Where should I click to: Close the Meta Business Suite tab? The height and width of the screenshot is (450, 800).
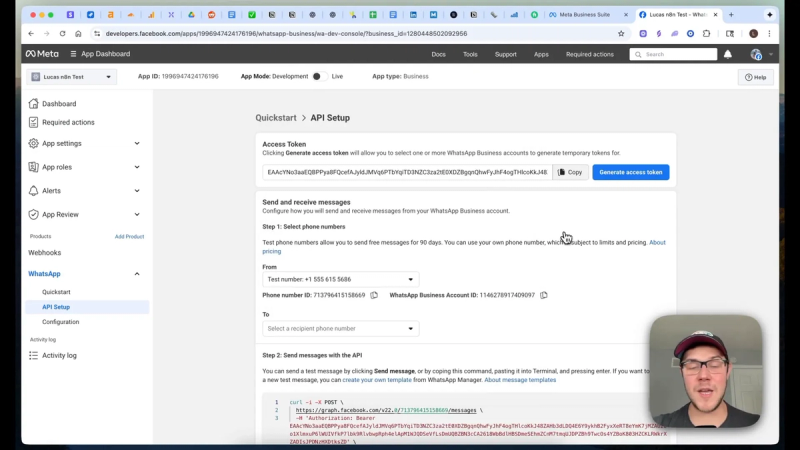[x=626, y=15]
